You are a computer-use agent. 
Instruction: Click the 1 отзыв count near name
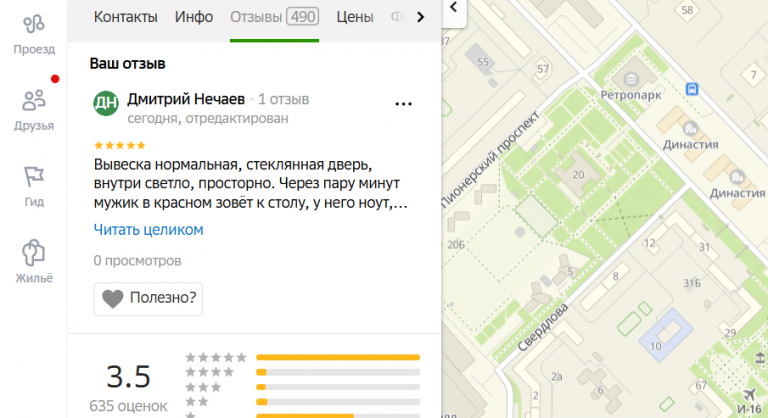pyautogui.click(x=284, y=99)
